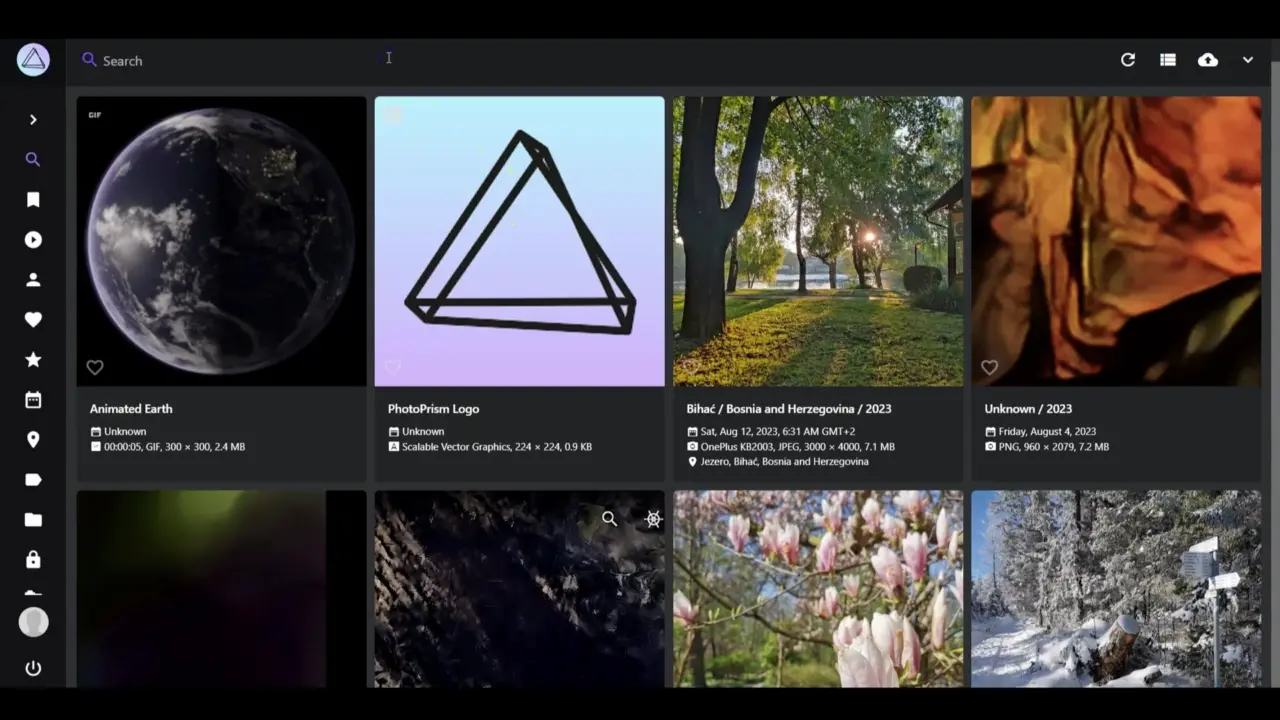Switch to list view in the top toolbar

1168,60
